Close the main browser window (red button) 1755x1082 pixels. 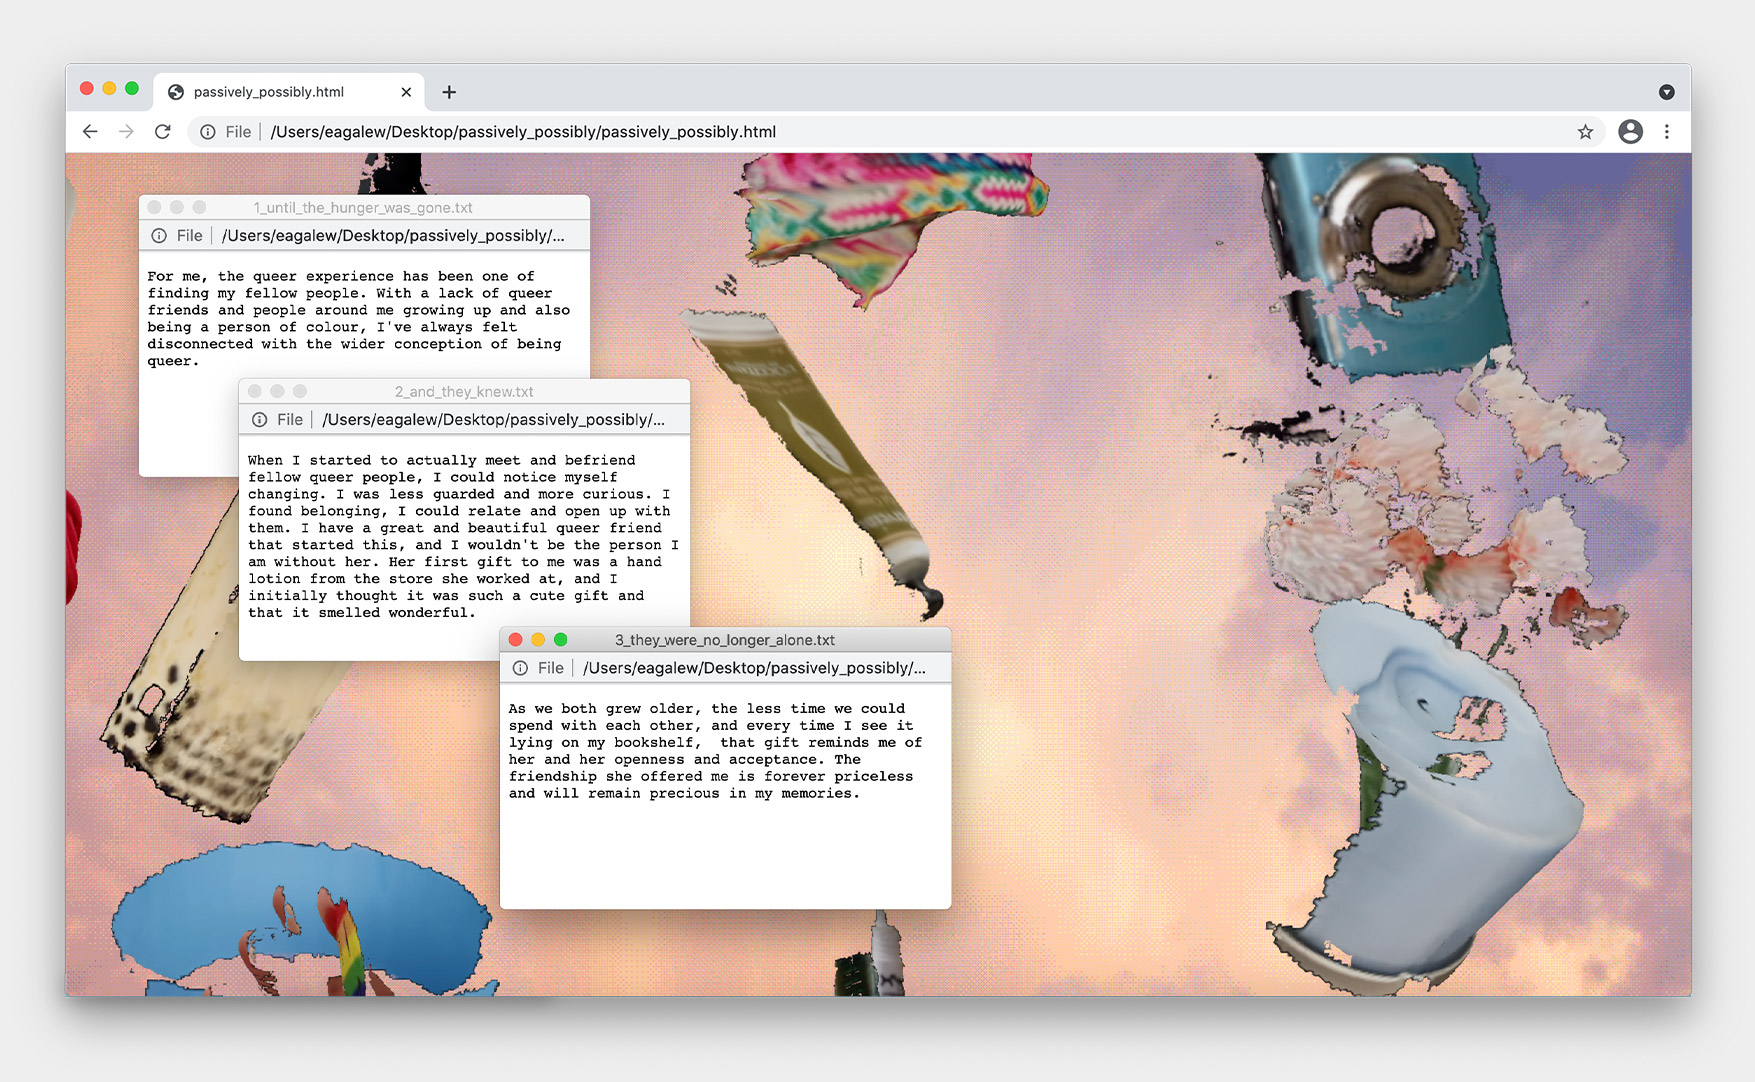pos(87,88)
